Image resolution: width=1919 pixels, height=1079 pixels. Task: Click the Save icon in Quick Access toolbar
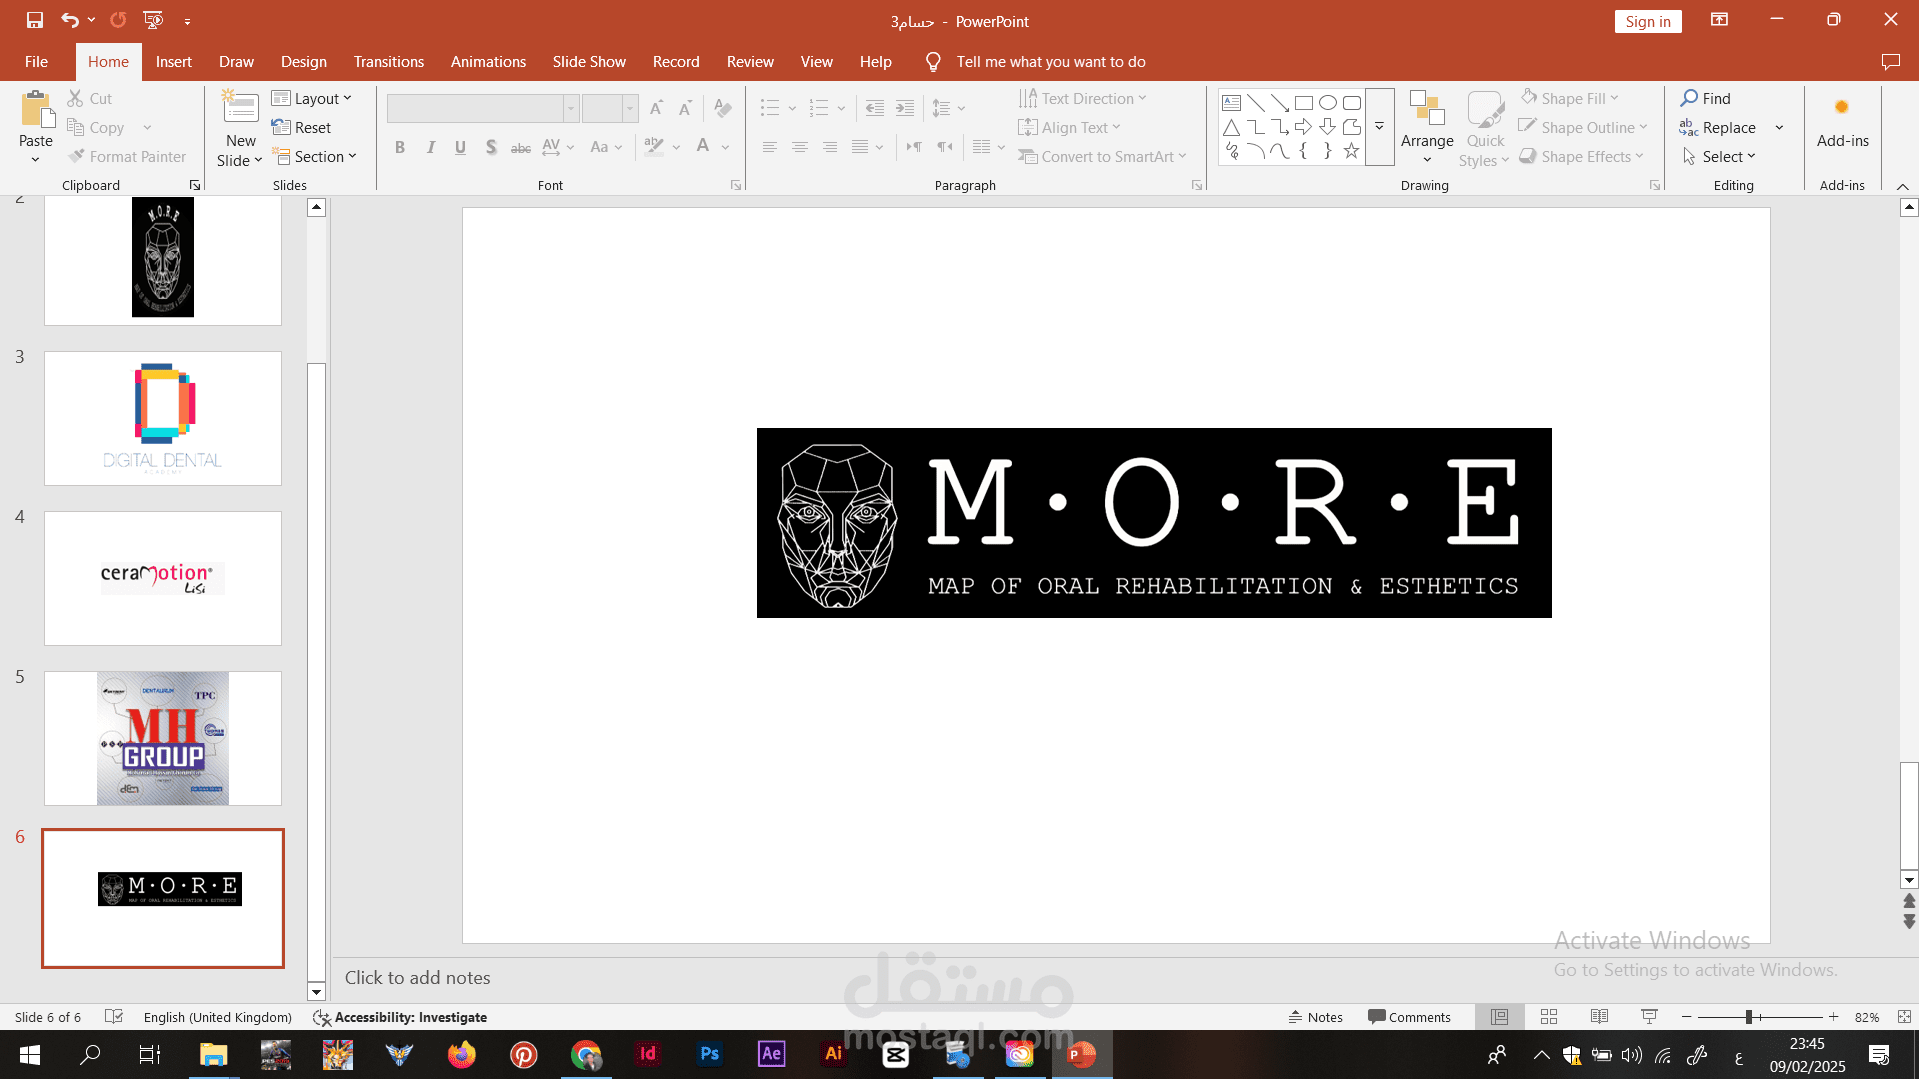pyautogui.click(x=35, y=20)
